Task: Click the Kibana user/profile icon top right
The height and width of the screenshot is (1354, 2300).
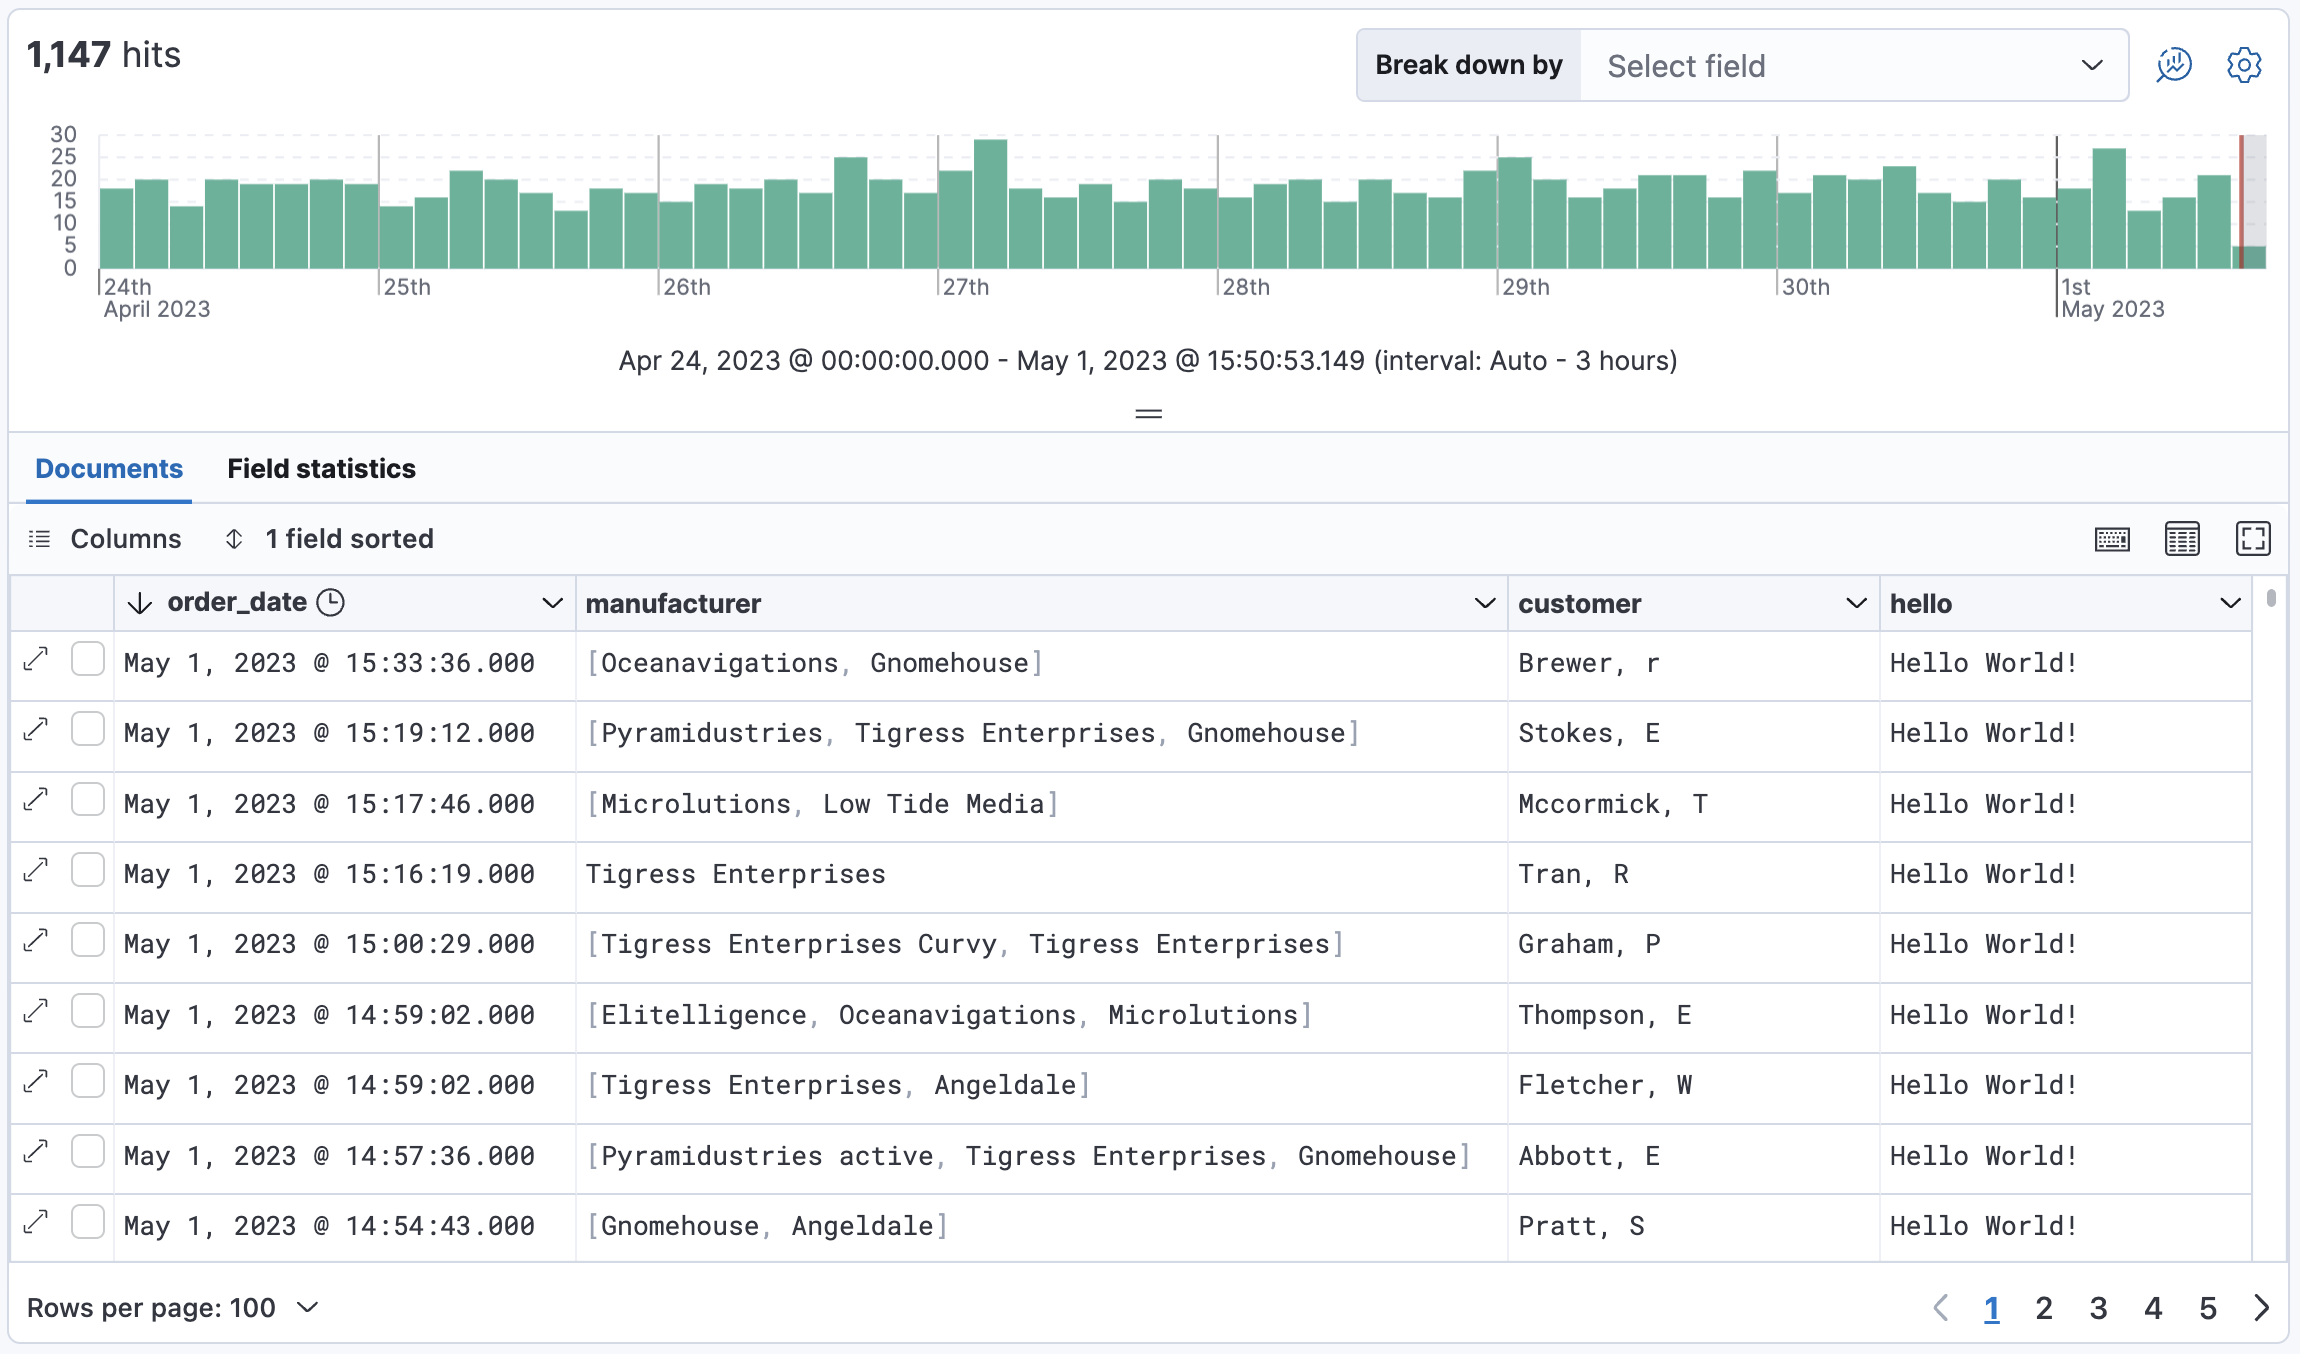Action: (2176, 64)
